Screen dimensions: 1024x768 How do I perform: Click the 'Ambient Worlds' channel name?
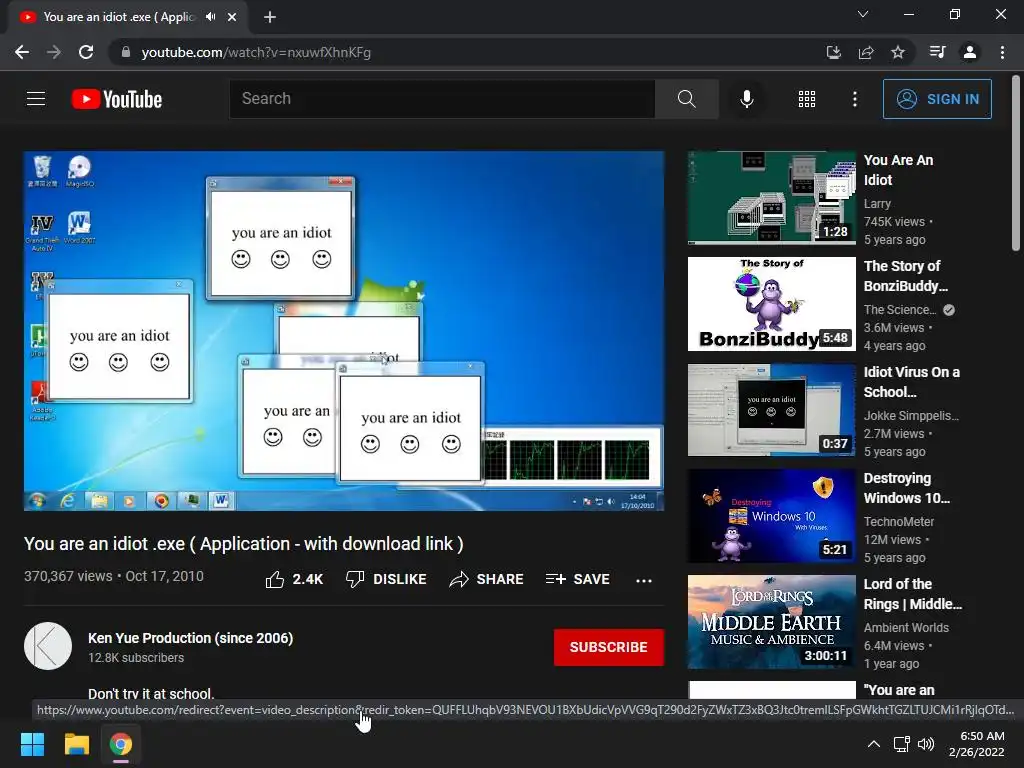(x=906, y=627)
